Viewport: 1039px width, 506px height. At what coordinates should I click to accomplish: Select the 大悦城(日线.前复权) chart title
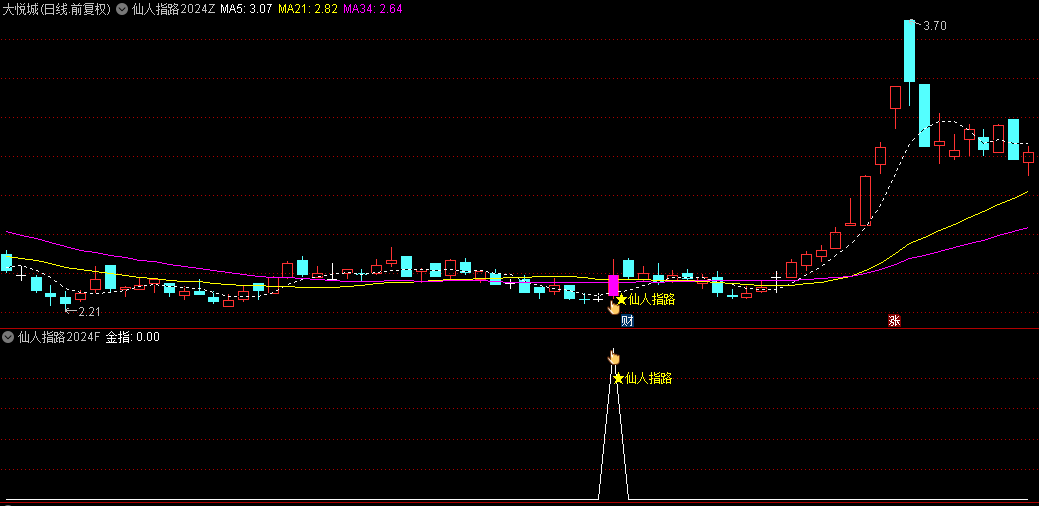pos(57,9)
